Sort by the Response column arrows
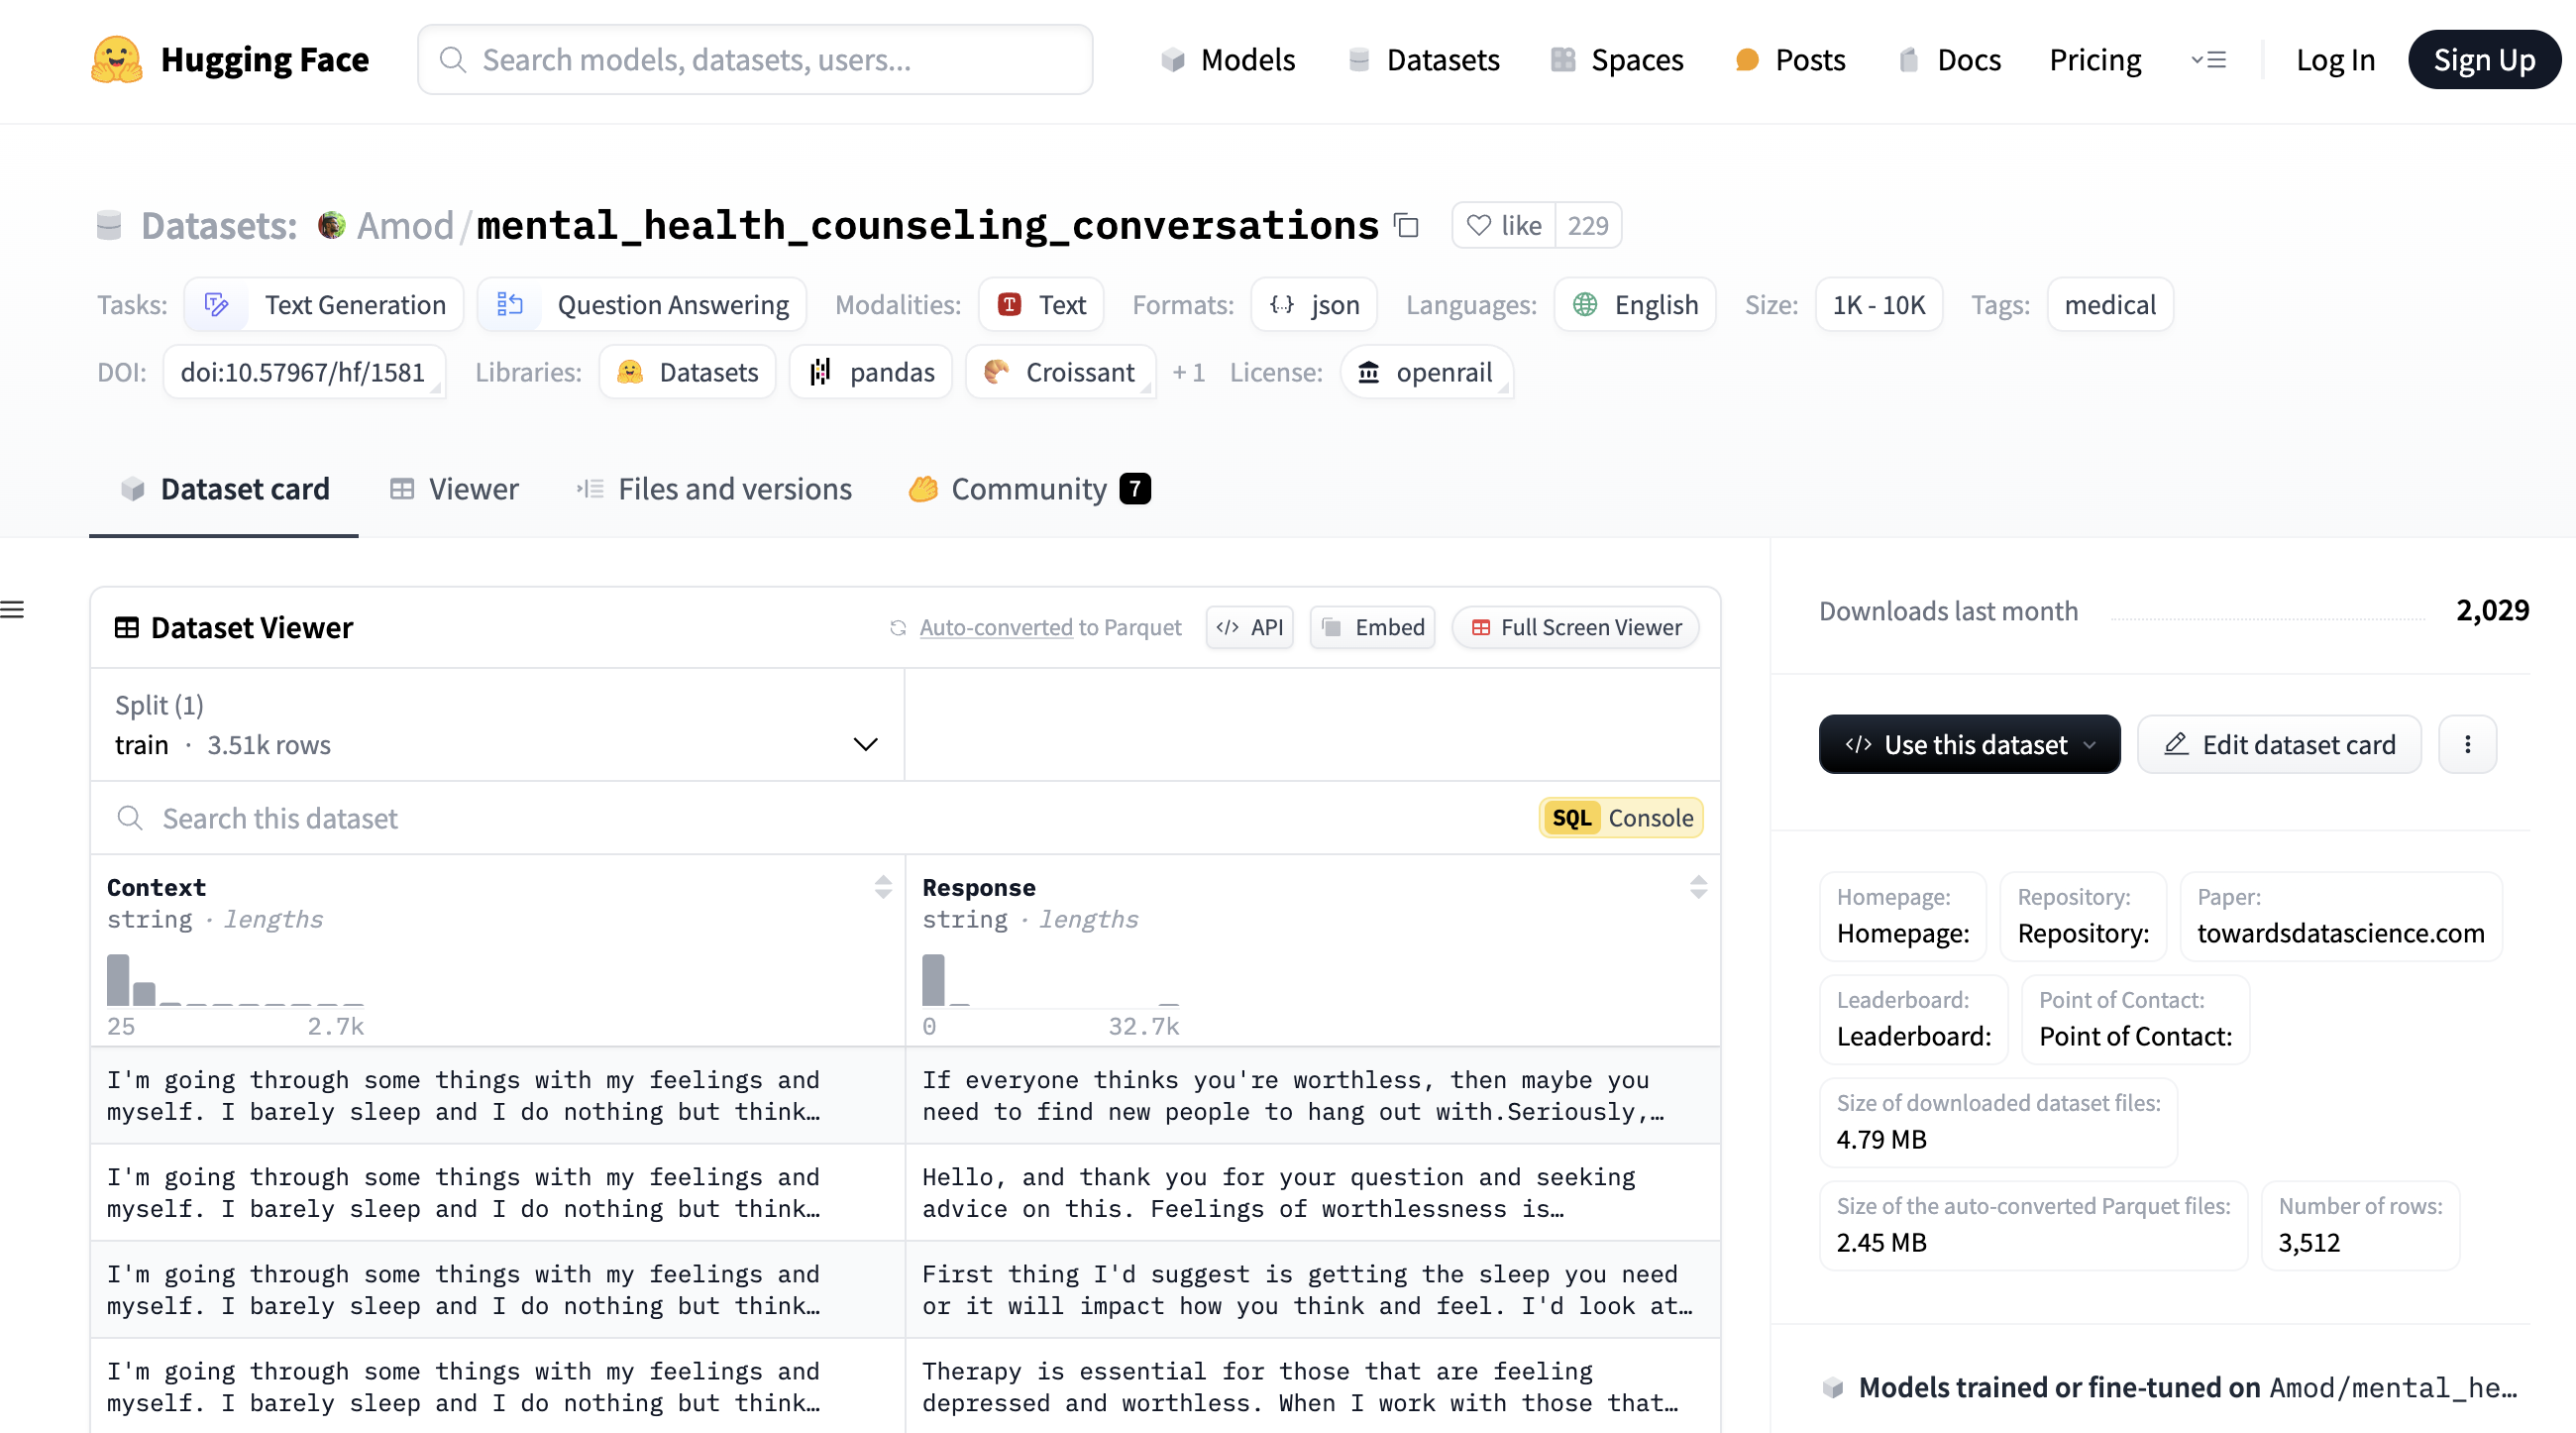This screenshot has width=2576, height=1433. [x=1698, y=887]
